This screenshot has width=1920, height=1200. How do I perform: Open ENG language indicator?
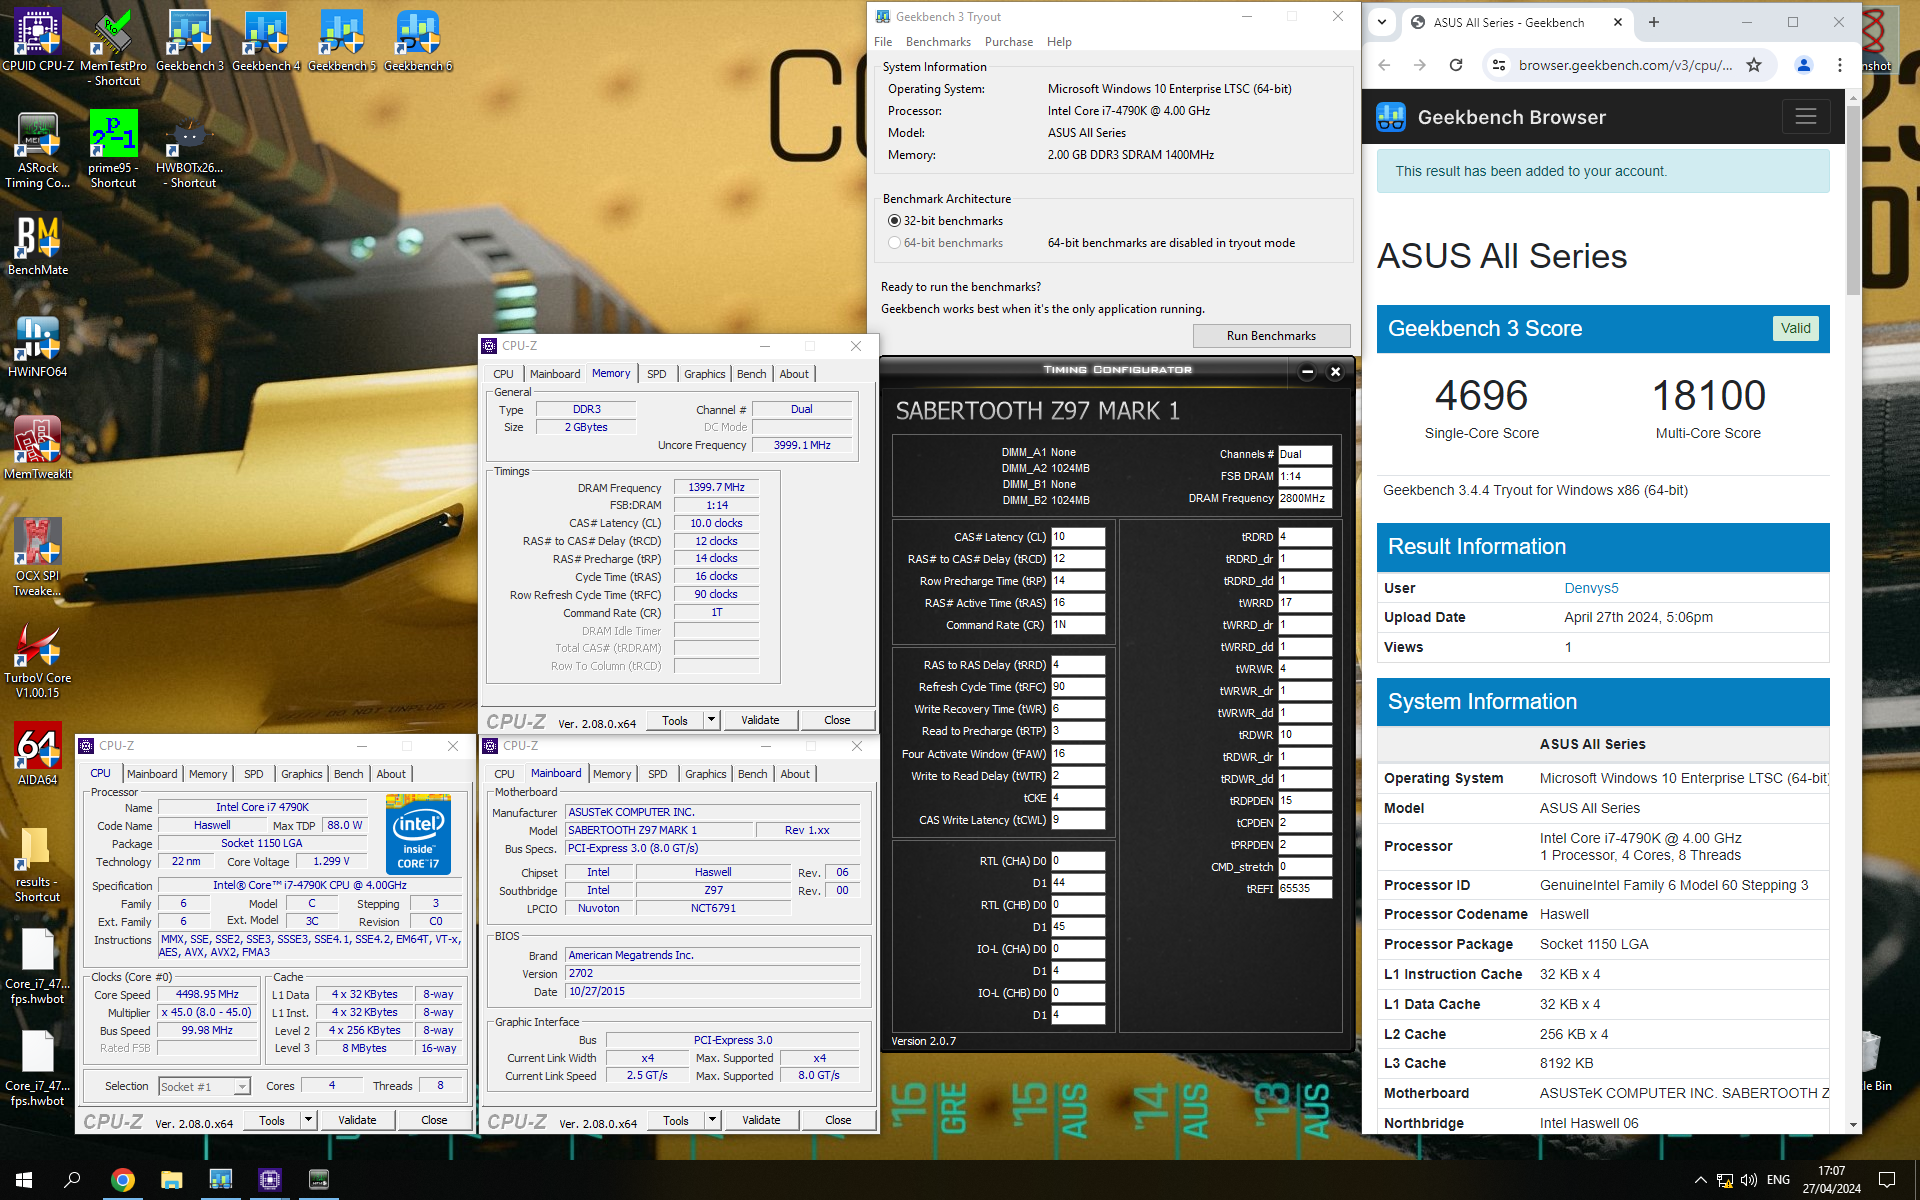(x=1778, y=1180)
